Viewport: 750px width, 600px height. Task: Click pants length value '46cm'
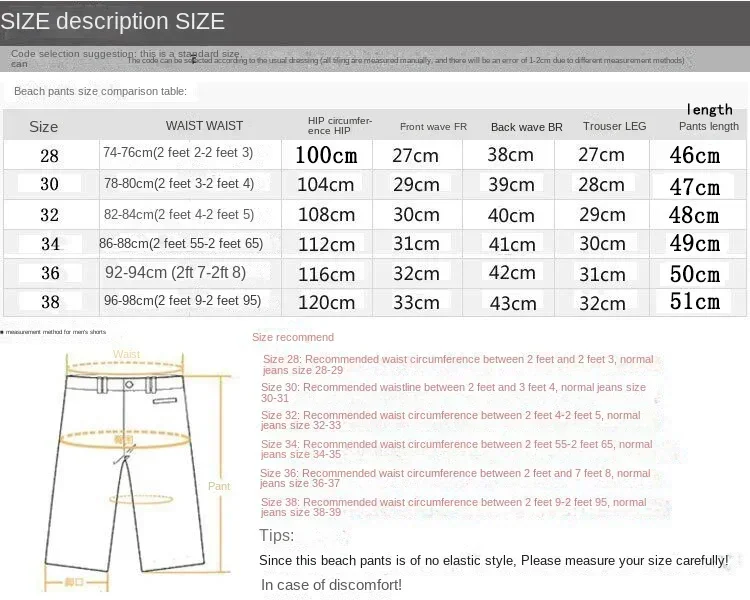click(695, 155)
